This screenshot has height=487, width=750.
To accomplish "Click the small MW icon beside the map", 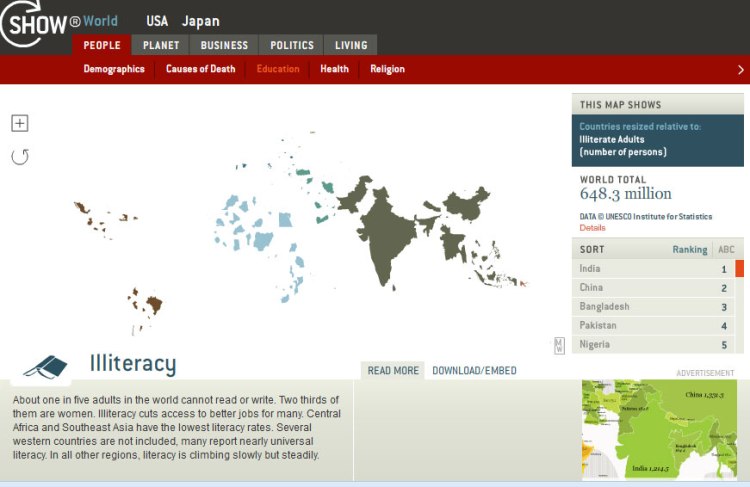I will click(x=559, y=346).
